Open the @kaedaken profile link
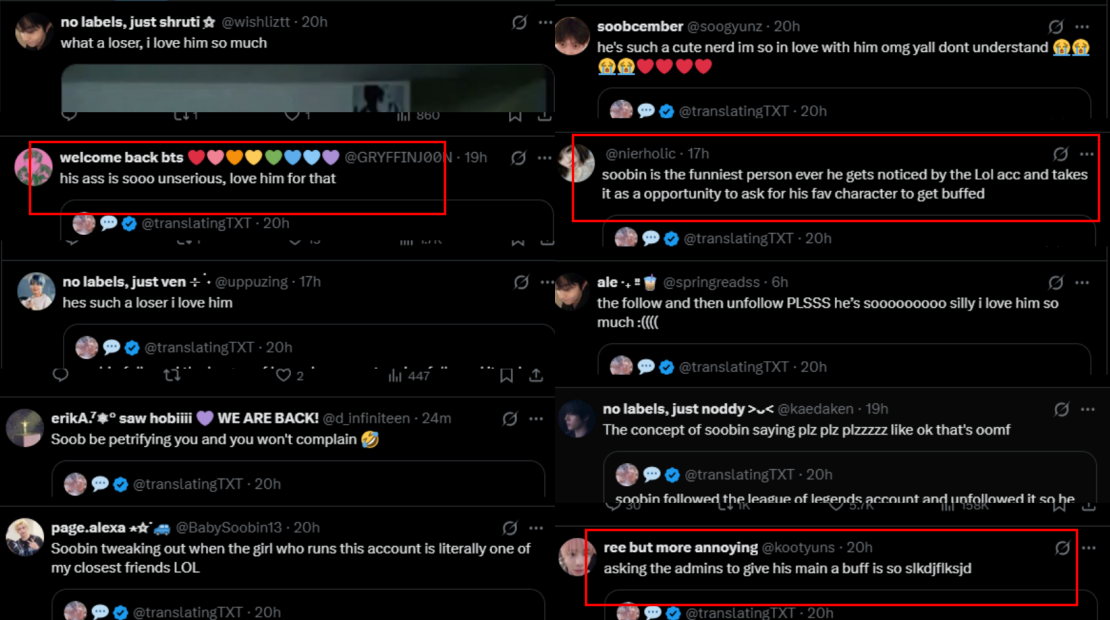 [815, 409]
